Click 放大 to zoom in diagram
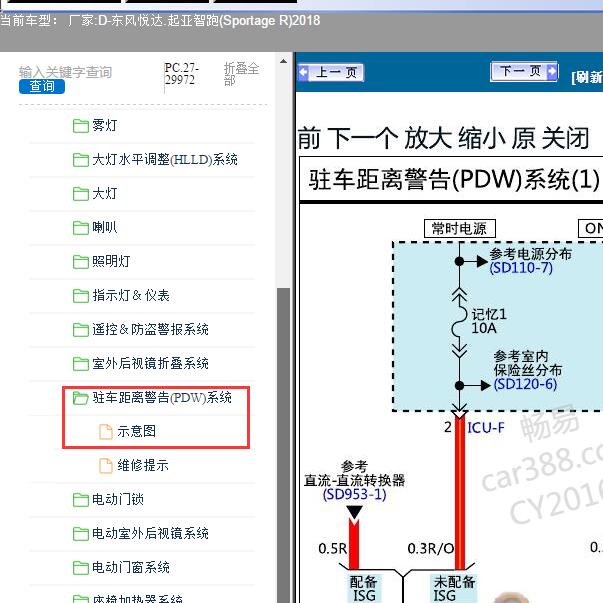Screen dimensions: 603x603 (x=428, y=138)
